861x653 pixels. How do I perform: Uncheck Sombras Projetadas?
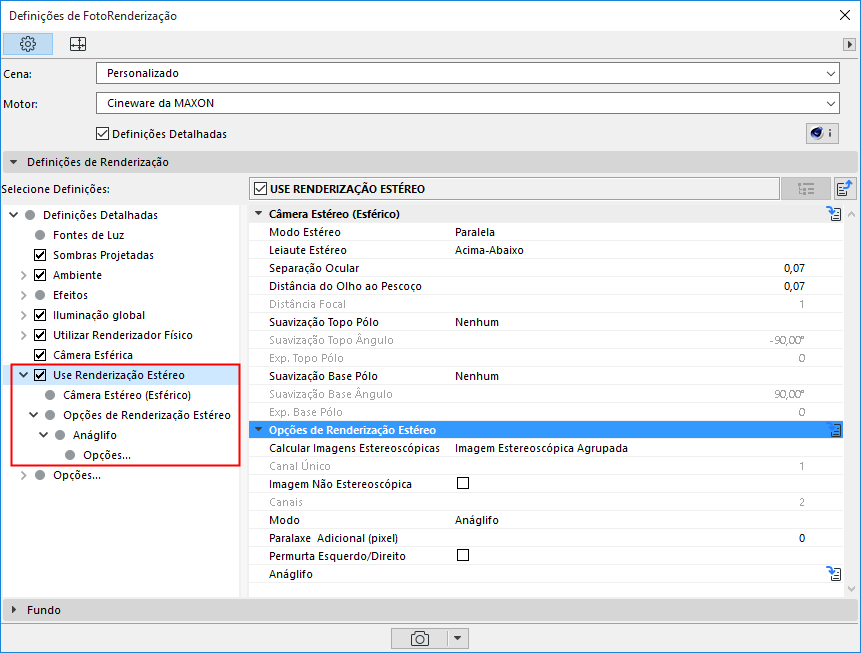(x=40, y=255)
